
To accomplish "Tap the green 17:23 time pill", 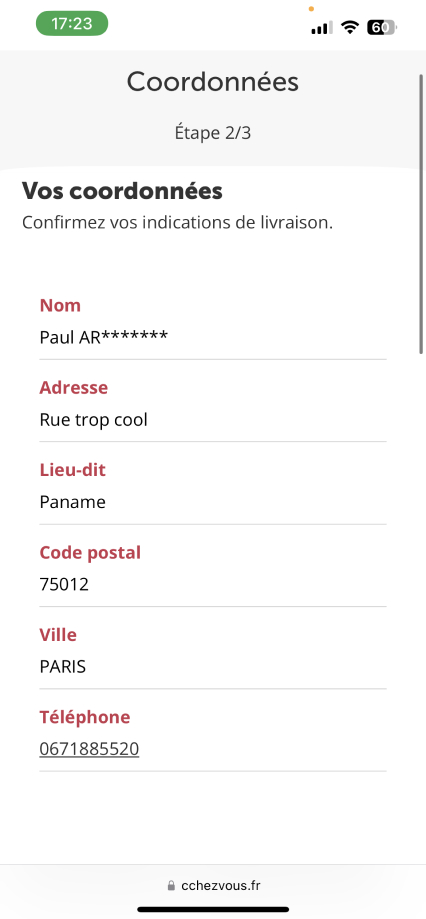I will coord(72,23).
